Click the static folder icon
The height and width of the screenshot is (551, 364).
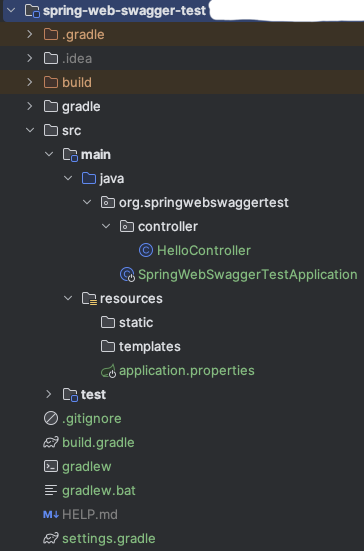tap(108, 322)
